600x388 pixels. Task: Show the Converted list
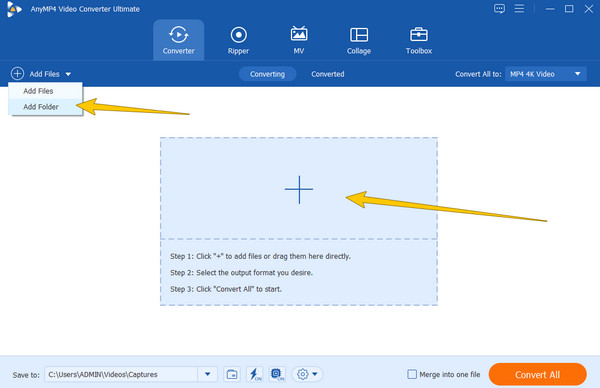coord(328,74)
